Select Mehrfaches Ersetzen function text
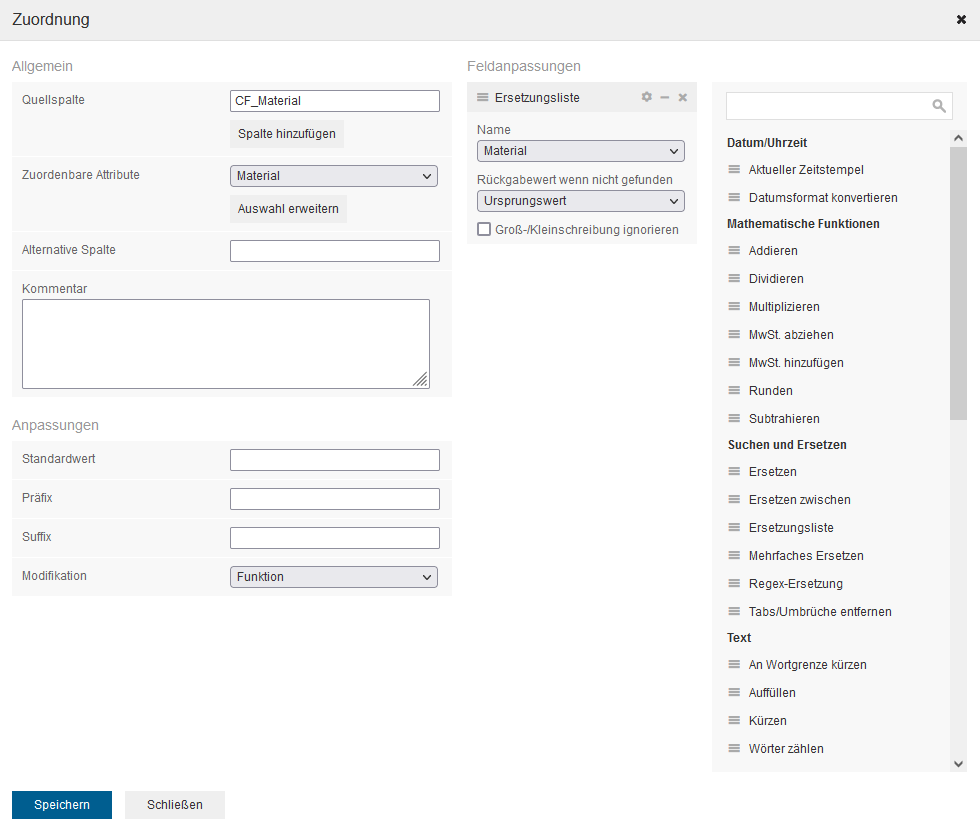 [806, 556]
